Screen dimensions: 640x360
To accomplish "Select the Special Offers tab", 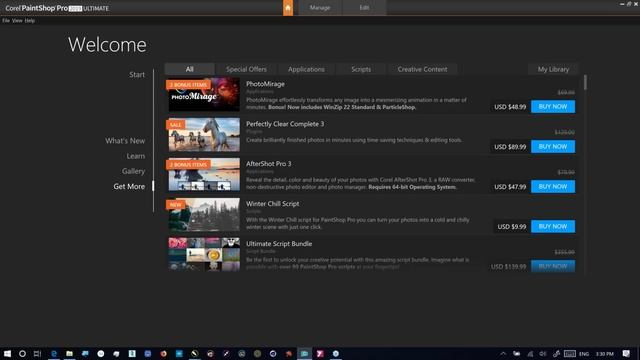I will (x=246, y=69).
